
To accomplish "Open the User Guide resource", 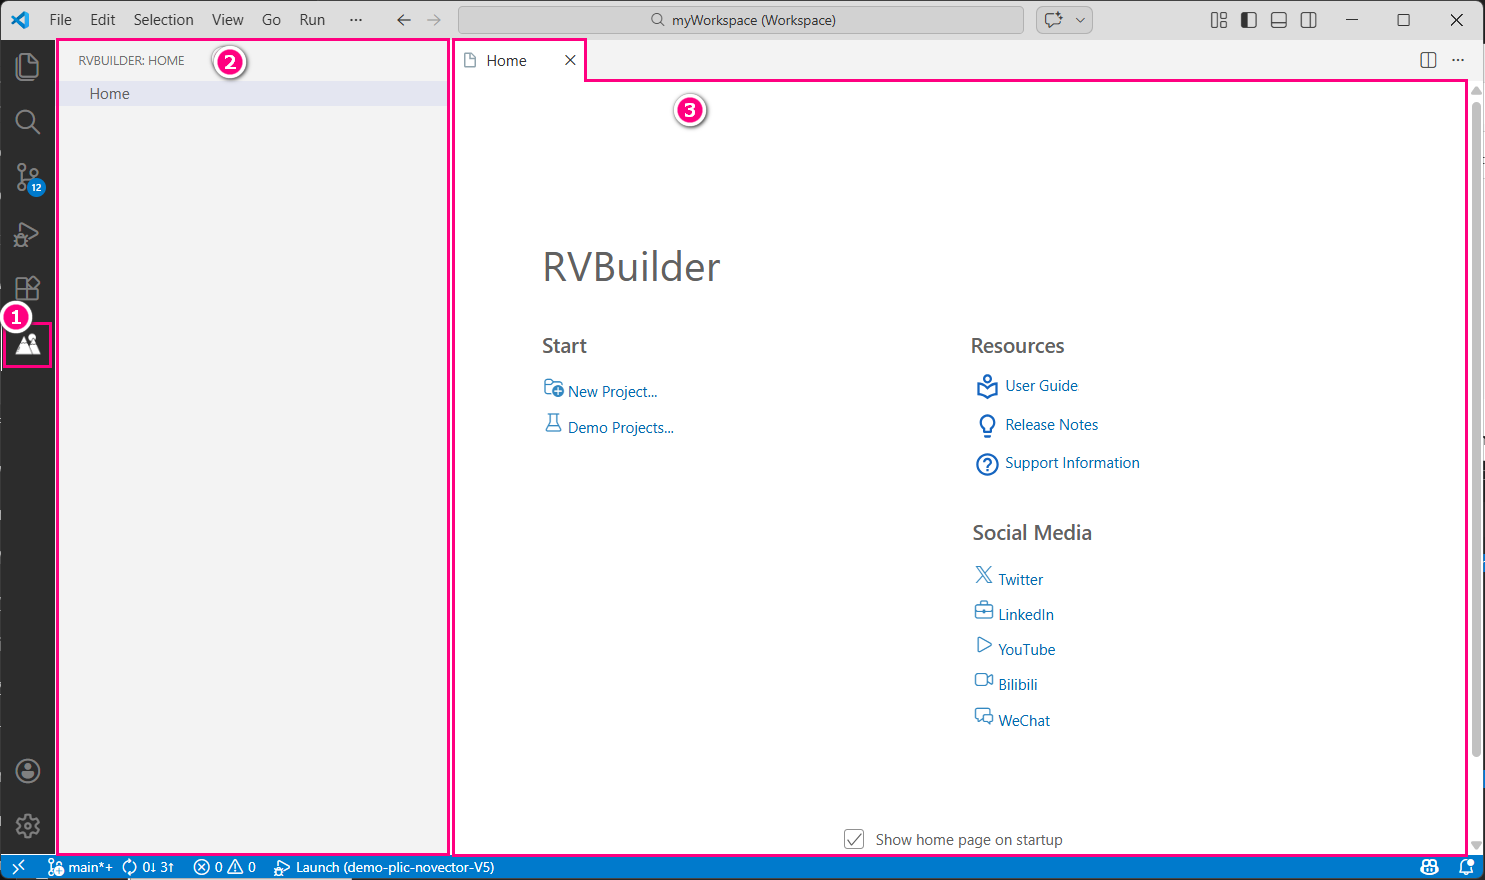I will pyautogui.click(x=1041, y=385).
